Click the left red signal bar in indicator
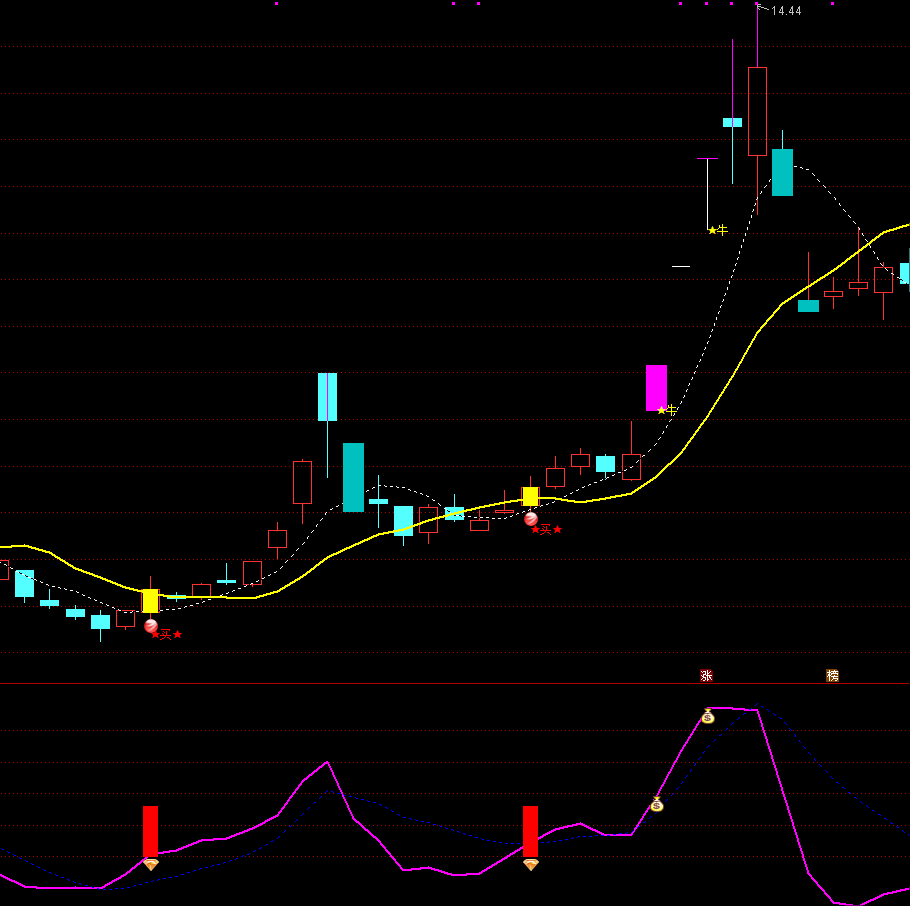This screenshot has width=910, height=906. coord(150,831)
